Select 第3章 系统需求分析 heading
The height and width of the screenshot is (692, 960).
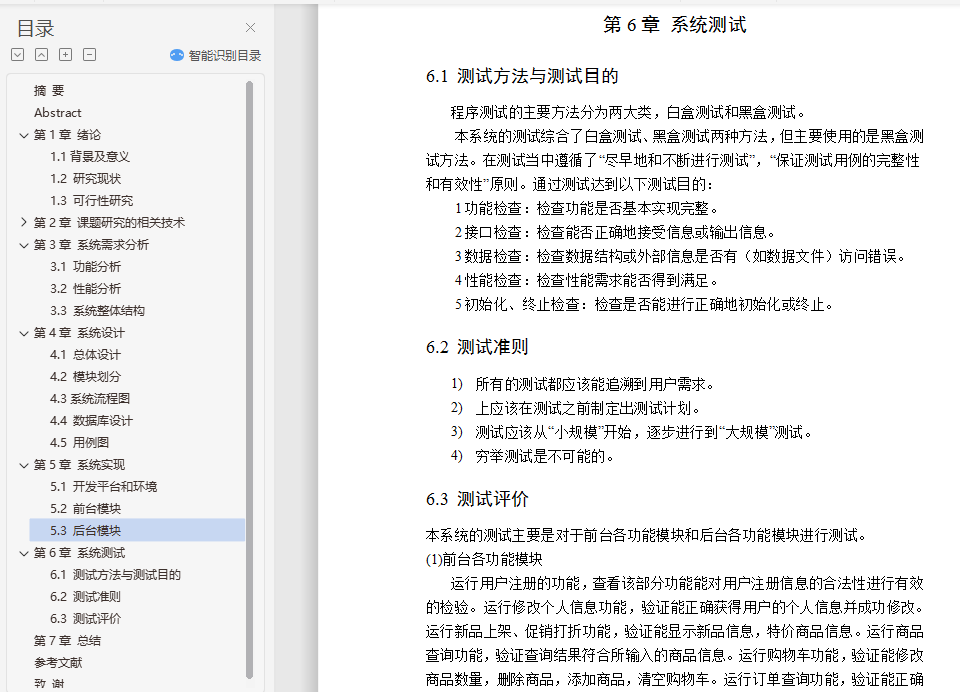click(x=91, y=244)
